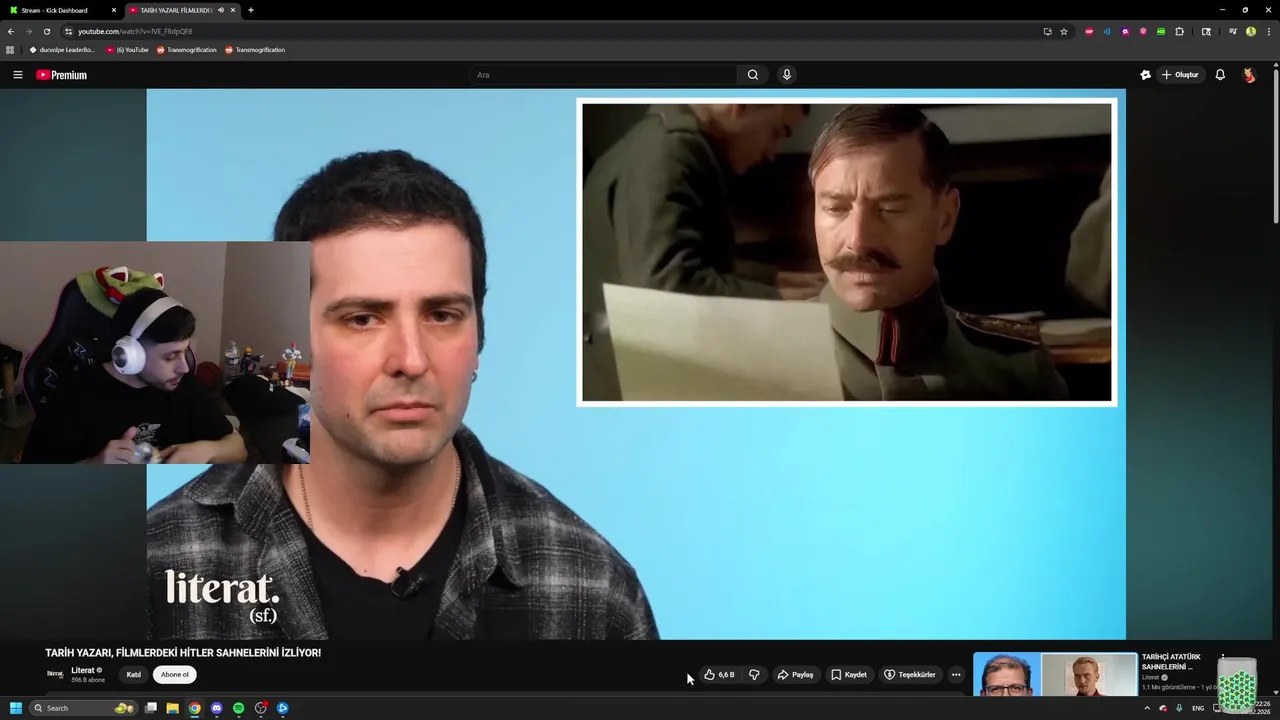Open the Tarihçi Atatürk Sahnelerini recommended thumbnail
The height and width of the screenshot is (720, 1280).
tap(1055, 675)
